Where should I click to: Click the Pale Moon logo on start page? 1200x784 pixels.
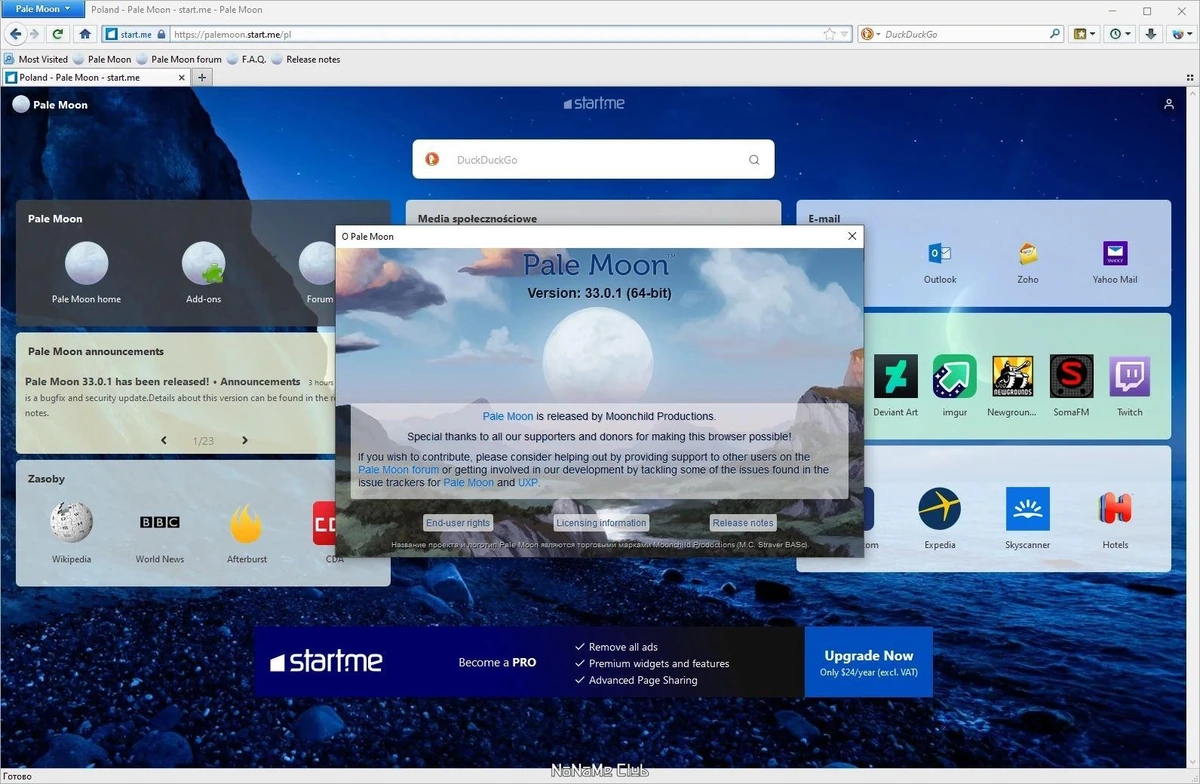coord(50,104)
